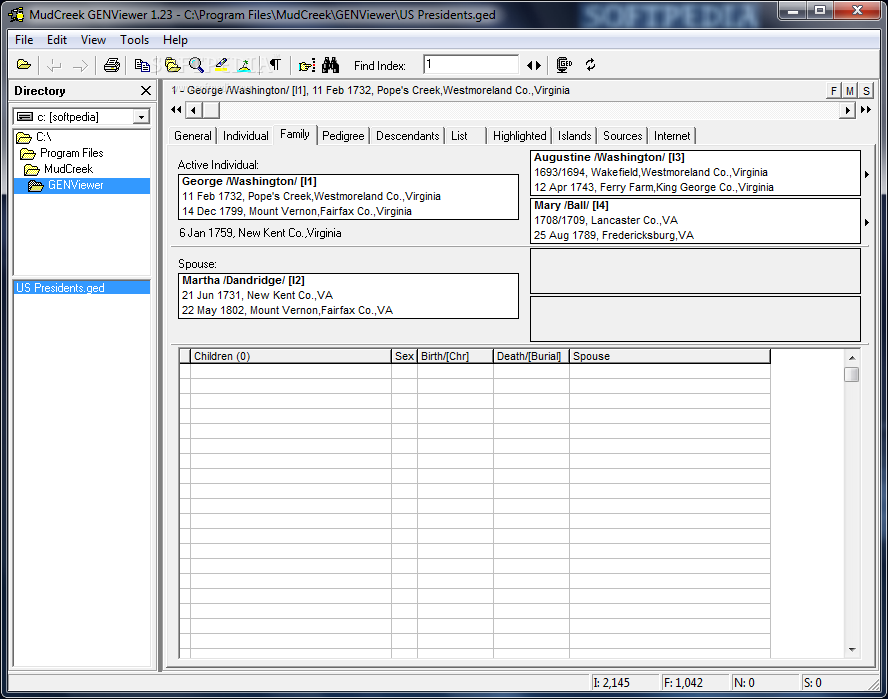Click the record navigation slider thumb
Image resolution: width=888 pixels, height=699 pixels.
[x=211, y=110]
